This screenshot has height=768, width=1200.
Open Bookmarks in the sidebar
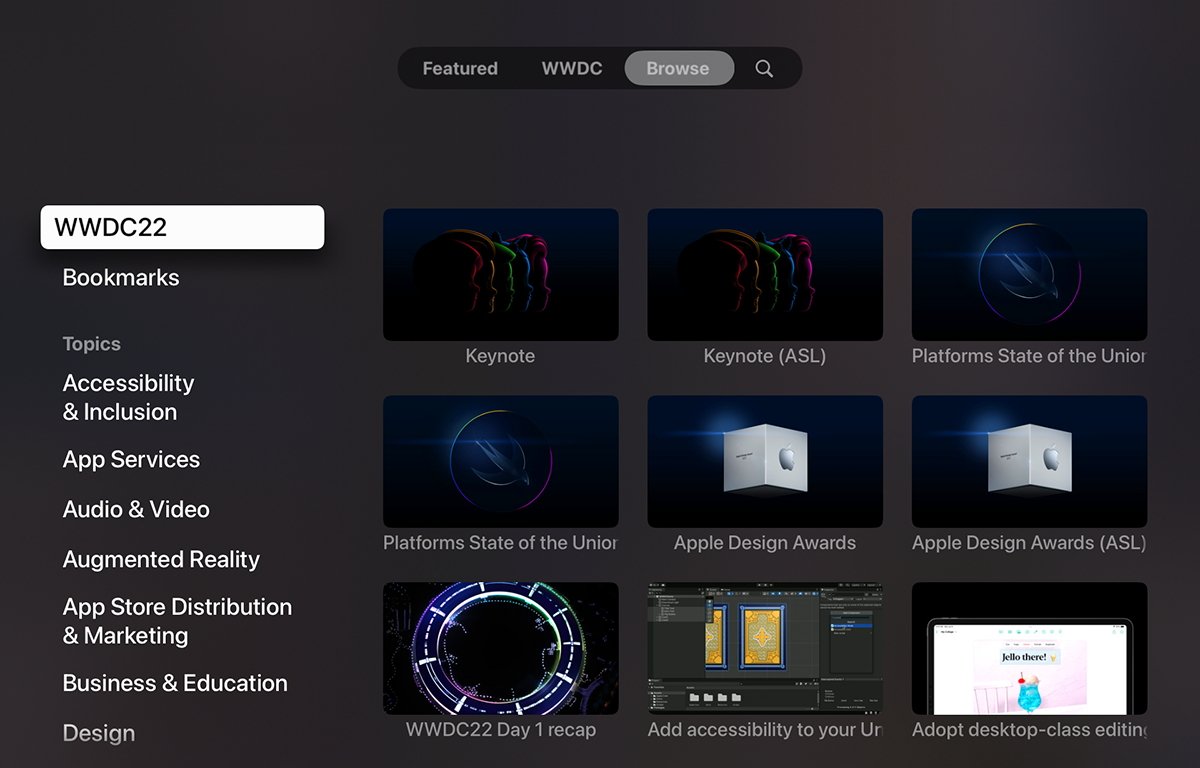(x=121, y=278)
